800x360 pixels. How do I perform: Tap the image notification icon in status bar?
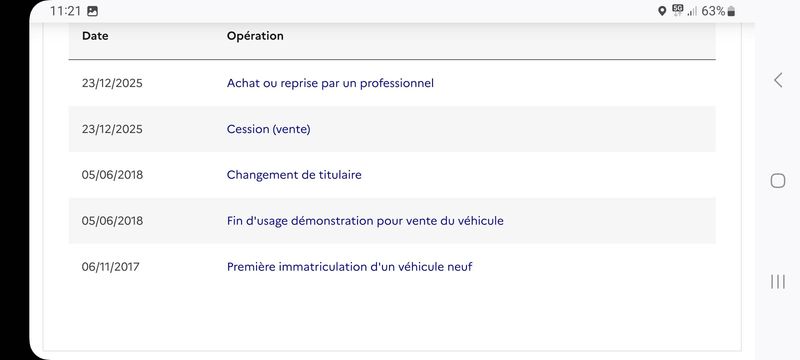[92, 11]
